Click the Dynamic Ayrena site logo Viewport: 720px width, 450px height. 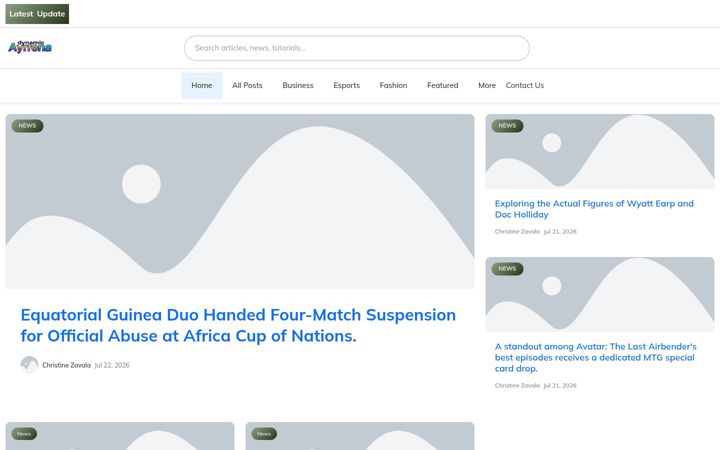(30, 47)
